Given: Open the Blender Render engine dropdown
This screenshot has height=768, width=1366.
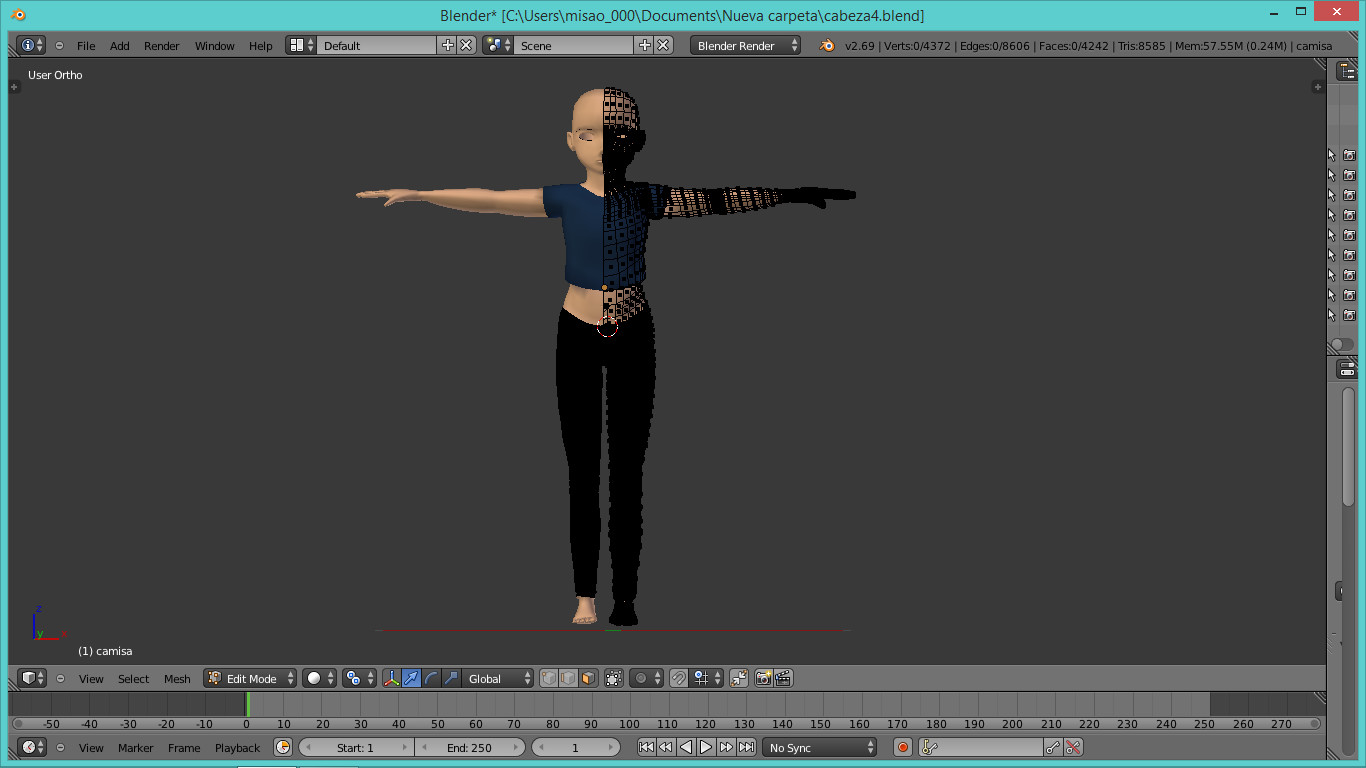Looking at the screenshot, I should (745, 46).
